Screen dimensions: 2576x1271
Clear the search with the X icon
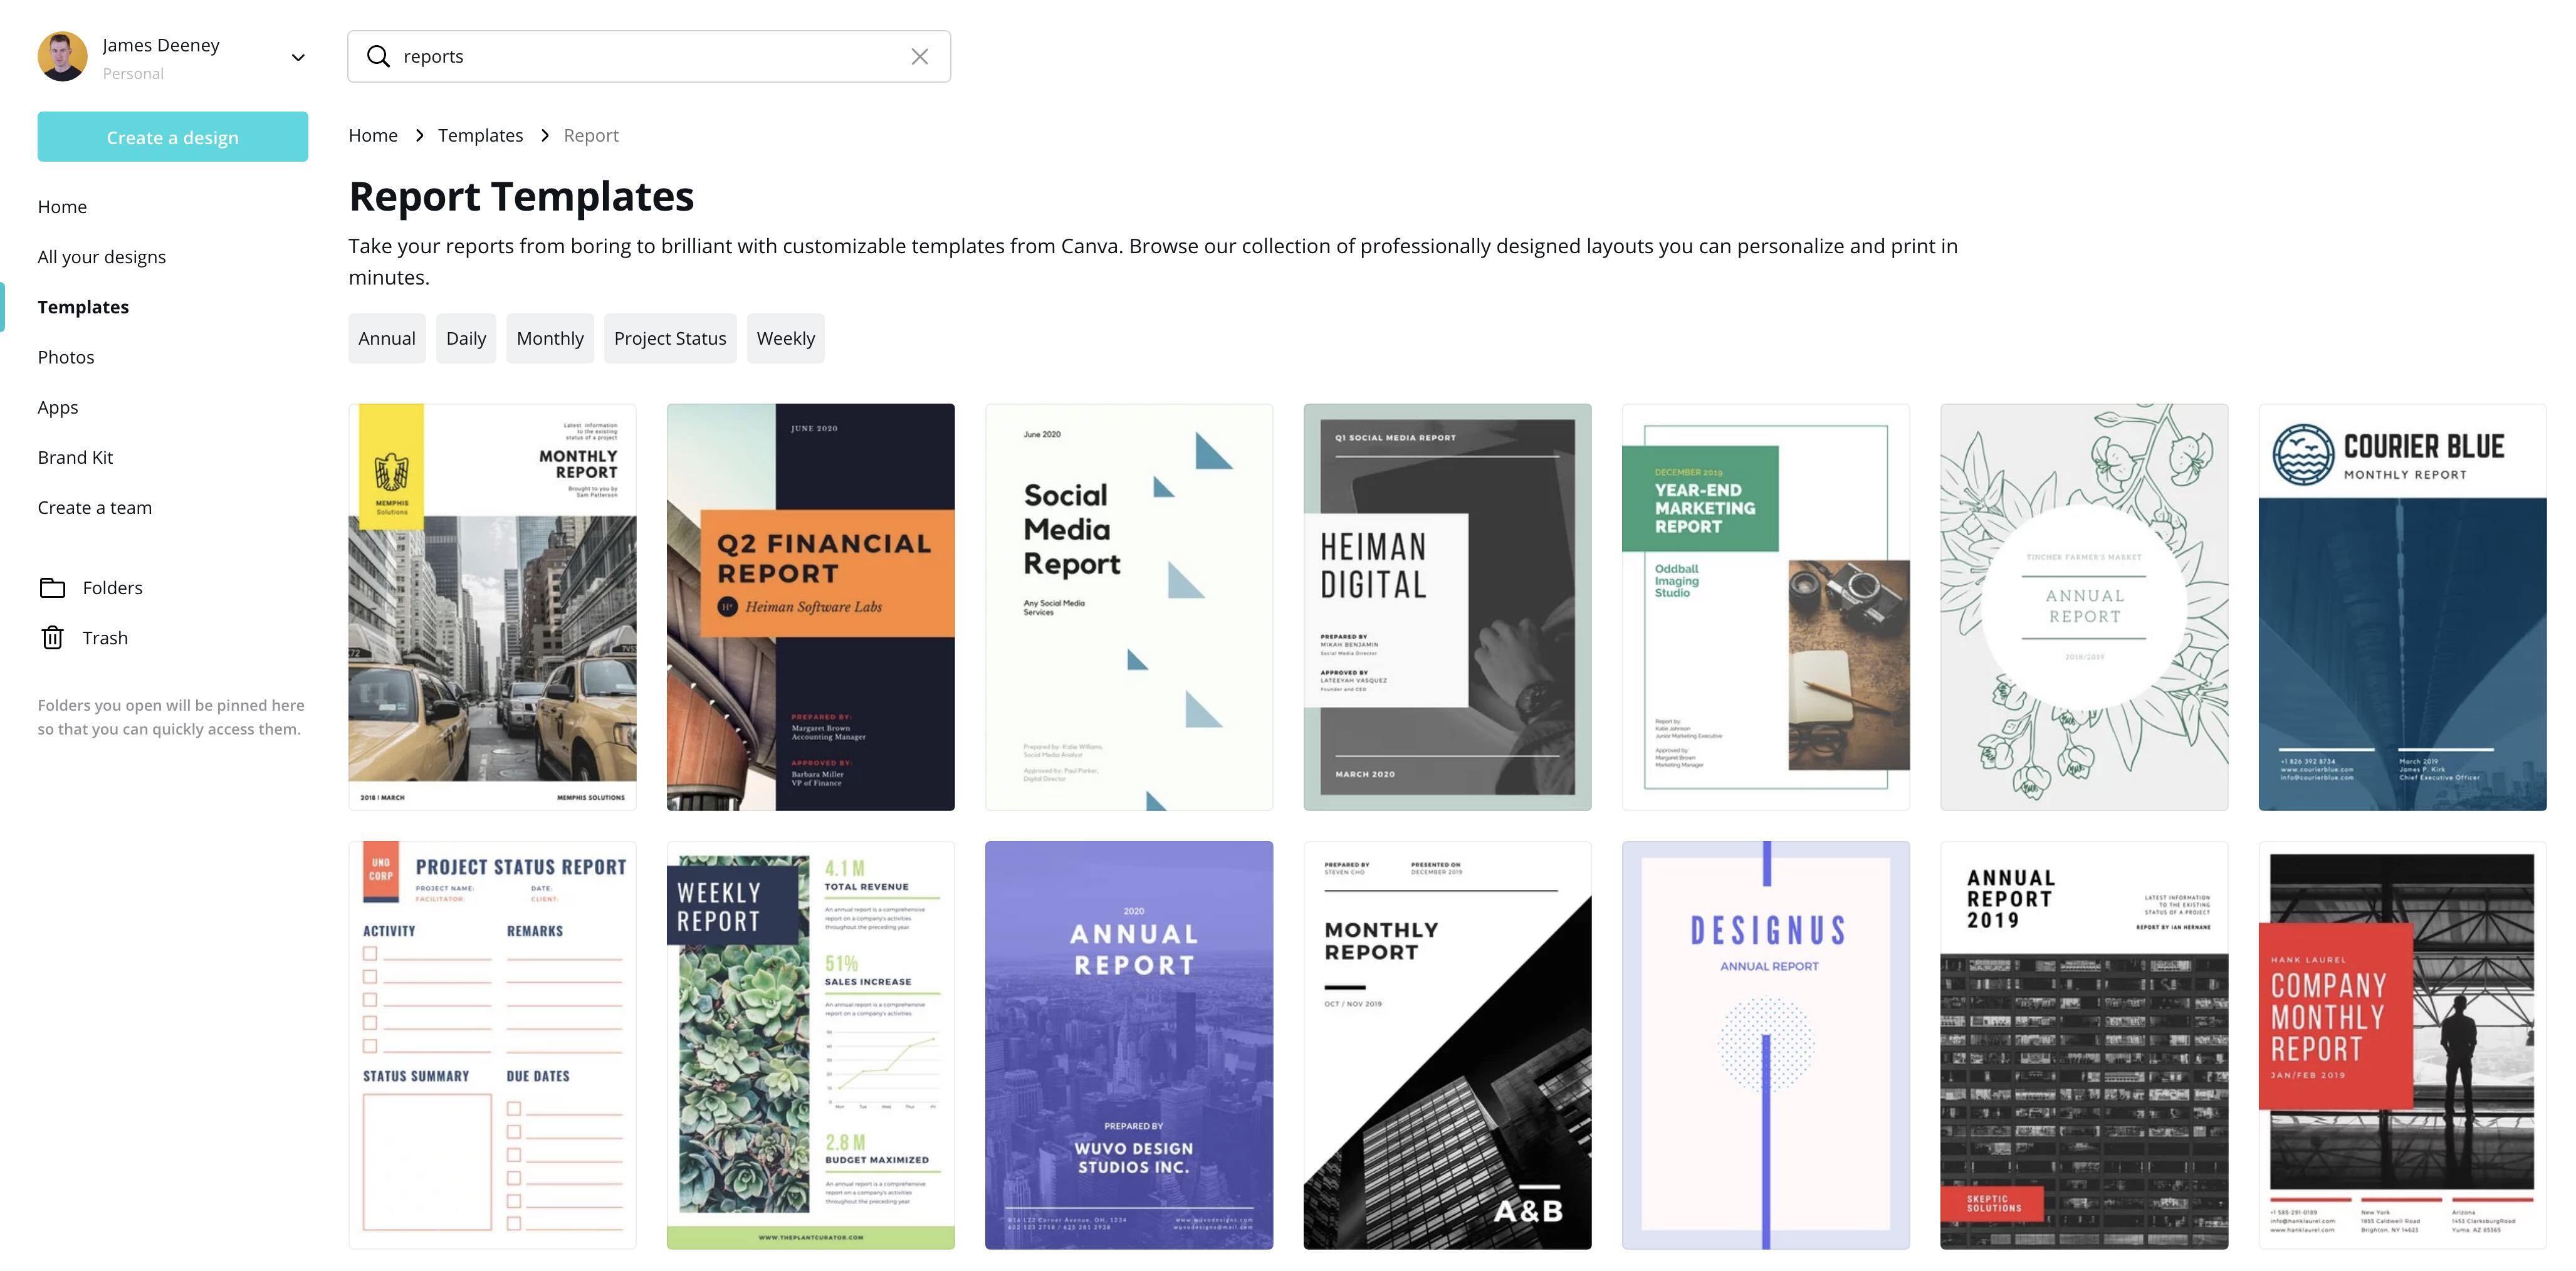(919, 57)
